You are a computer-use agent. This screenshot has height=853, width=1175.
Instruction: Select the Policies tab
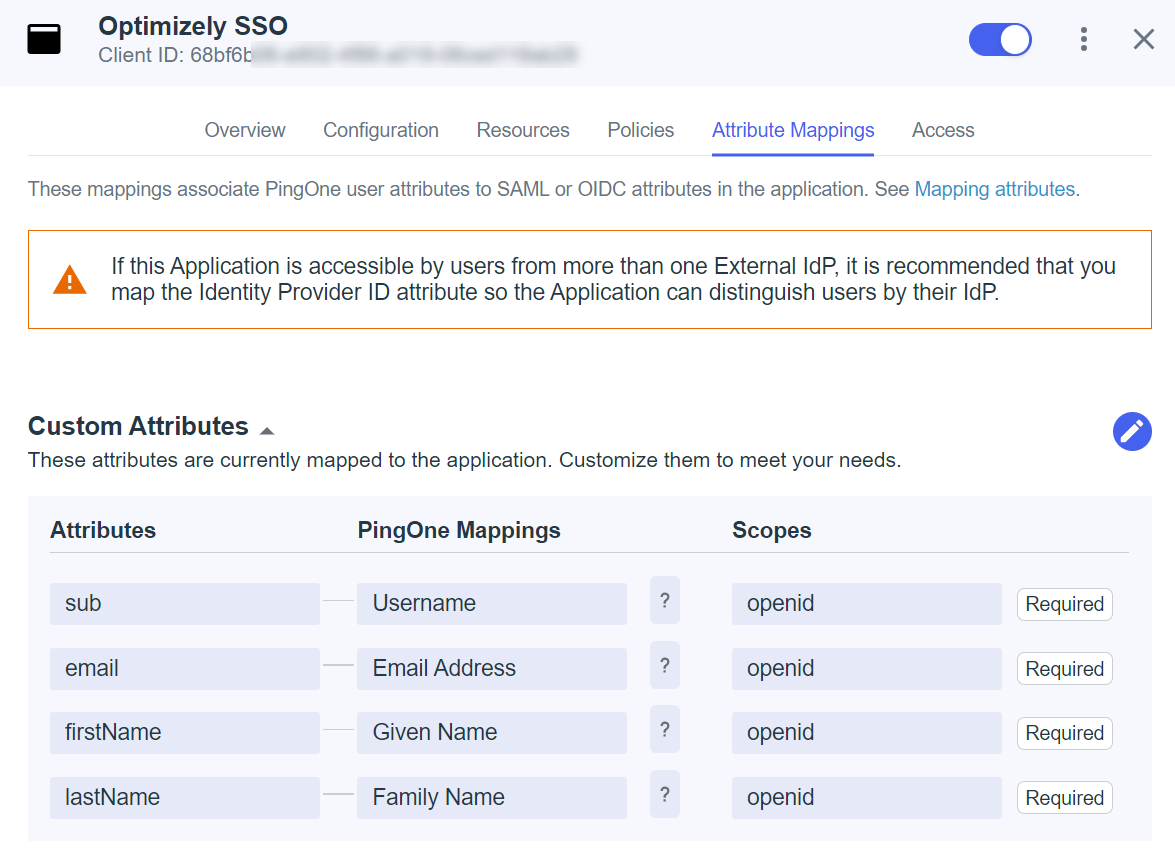[x=641, y=130]
